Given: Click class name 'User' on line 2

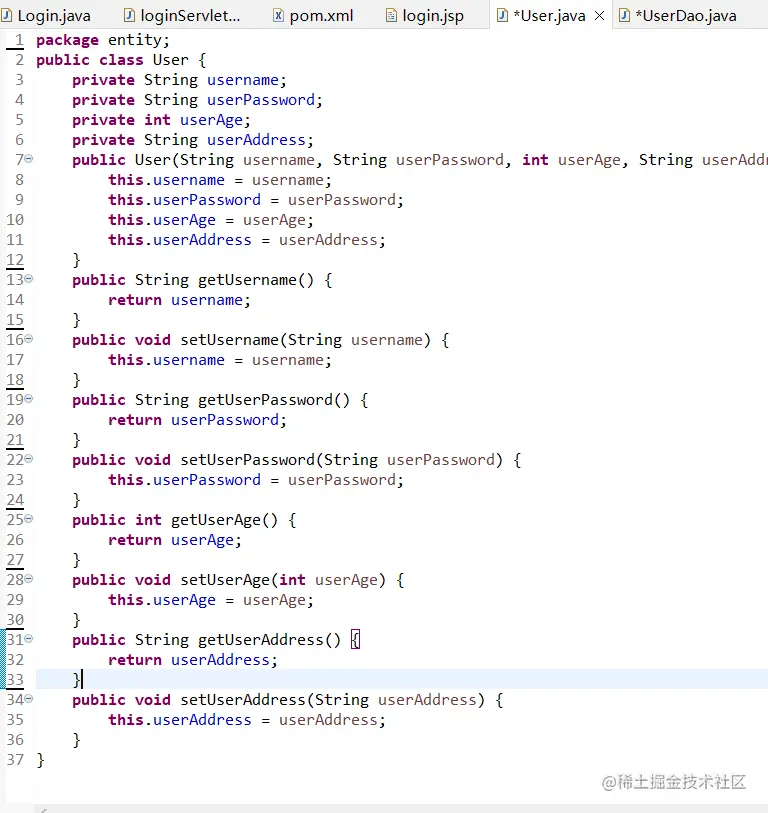Looking at the screenshot, I should (x=171, y=60).
